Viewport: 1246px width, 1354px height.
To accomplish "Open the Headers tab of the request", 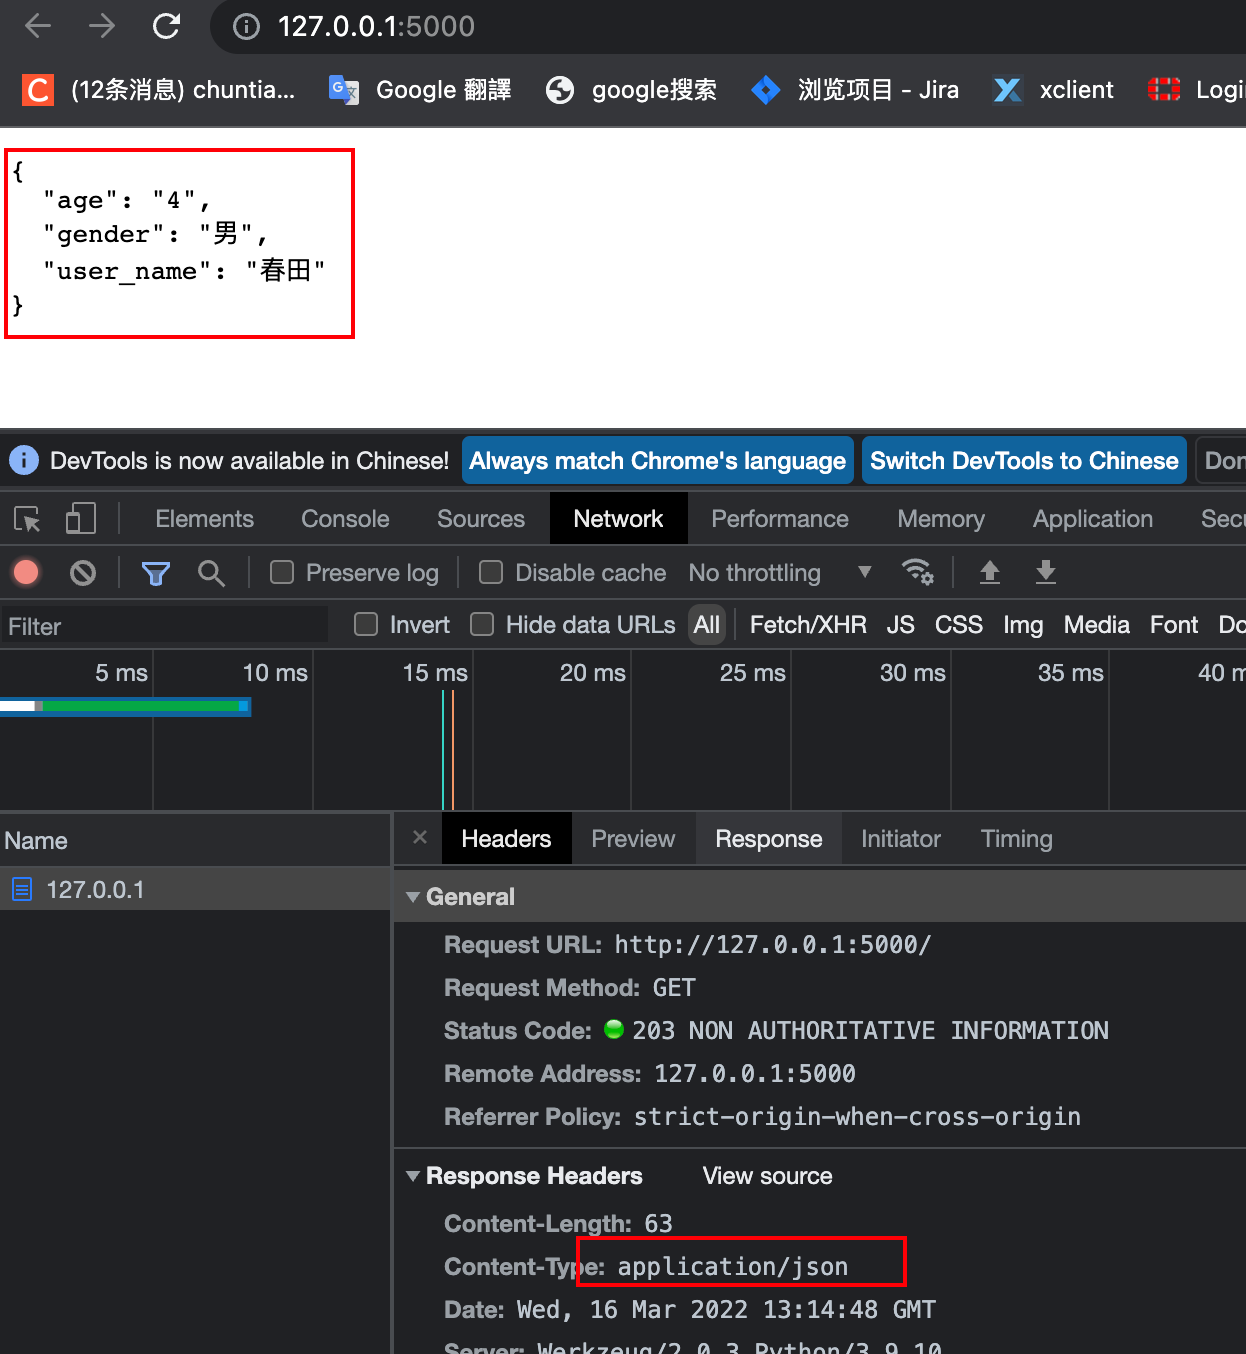I will click(506, 839).
